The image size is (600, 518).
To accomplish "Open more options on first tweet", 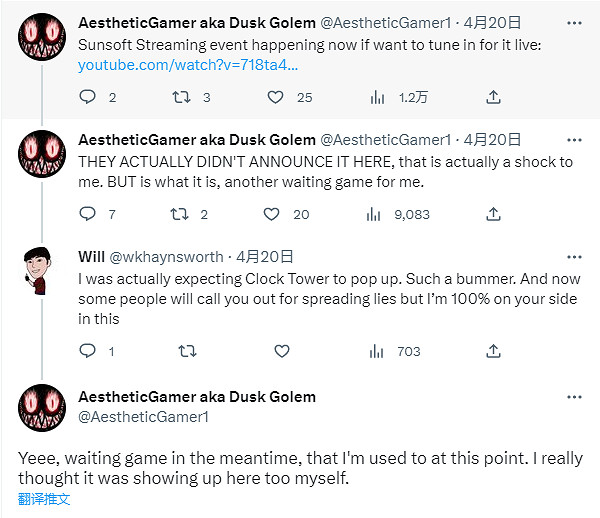I will click(x=575, y=23).
